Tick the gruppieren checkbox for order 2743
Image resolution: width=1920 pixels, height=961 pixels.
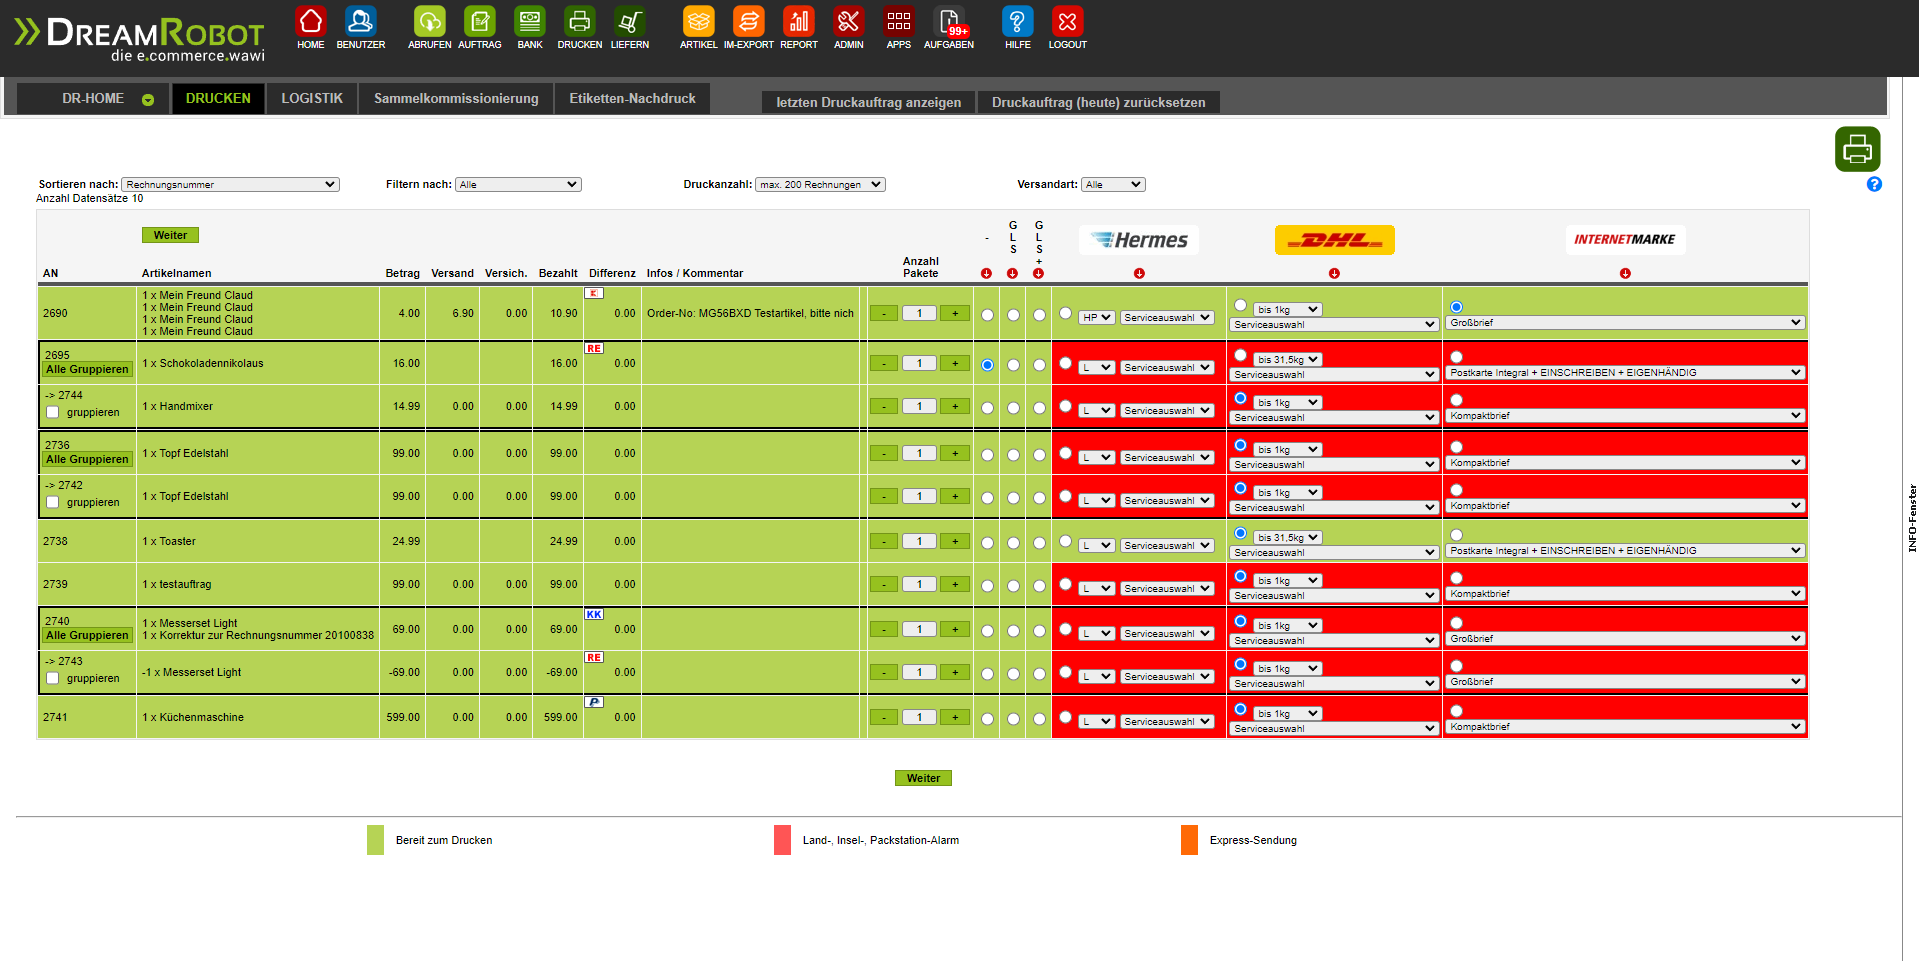(53, 678)
